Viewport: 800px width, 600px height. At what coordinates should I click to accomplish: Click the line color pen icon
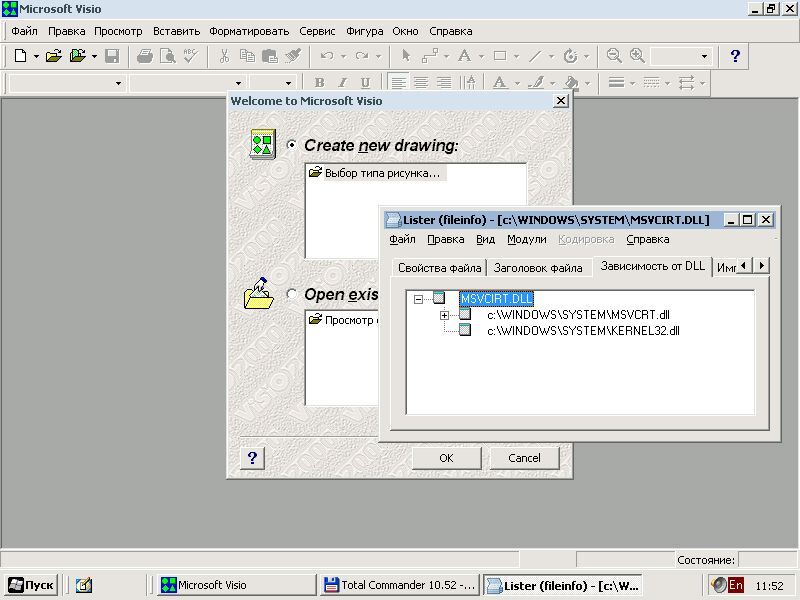pyautogui.click(x=535, y=83)
